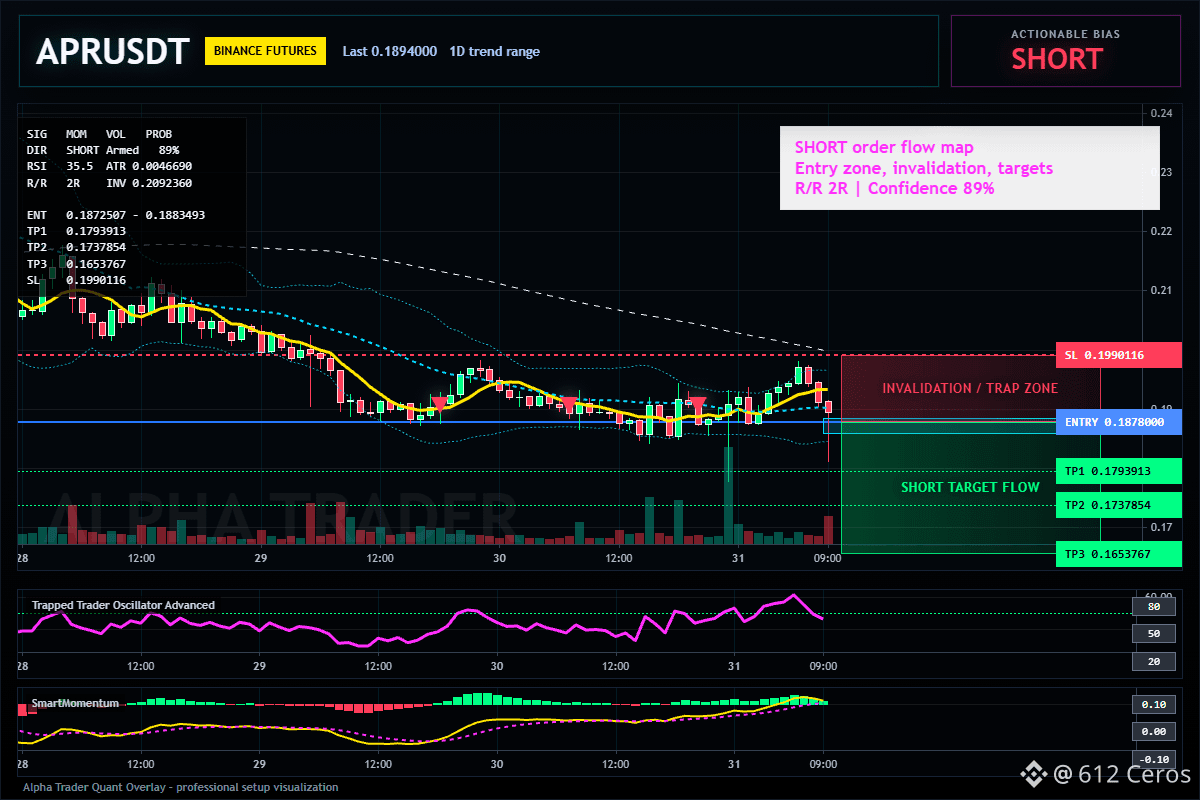The height and width of the screenshot is (800, 1200).
Task: Click the latest red triangle short signal marker
Action: [x=698, y=405]
